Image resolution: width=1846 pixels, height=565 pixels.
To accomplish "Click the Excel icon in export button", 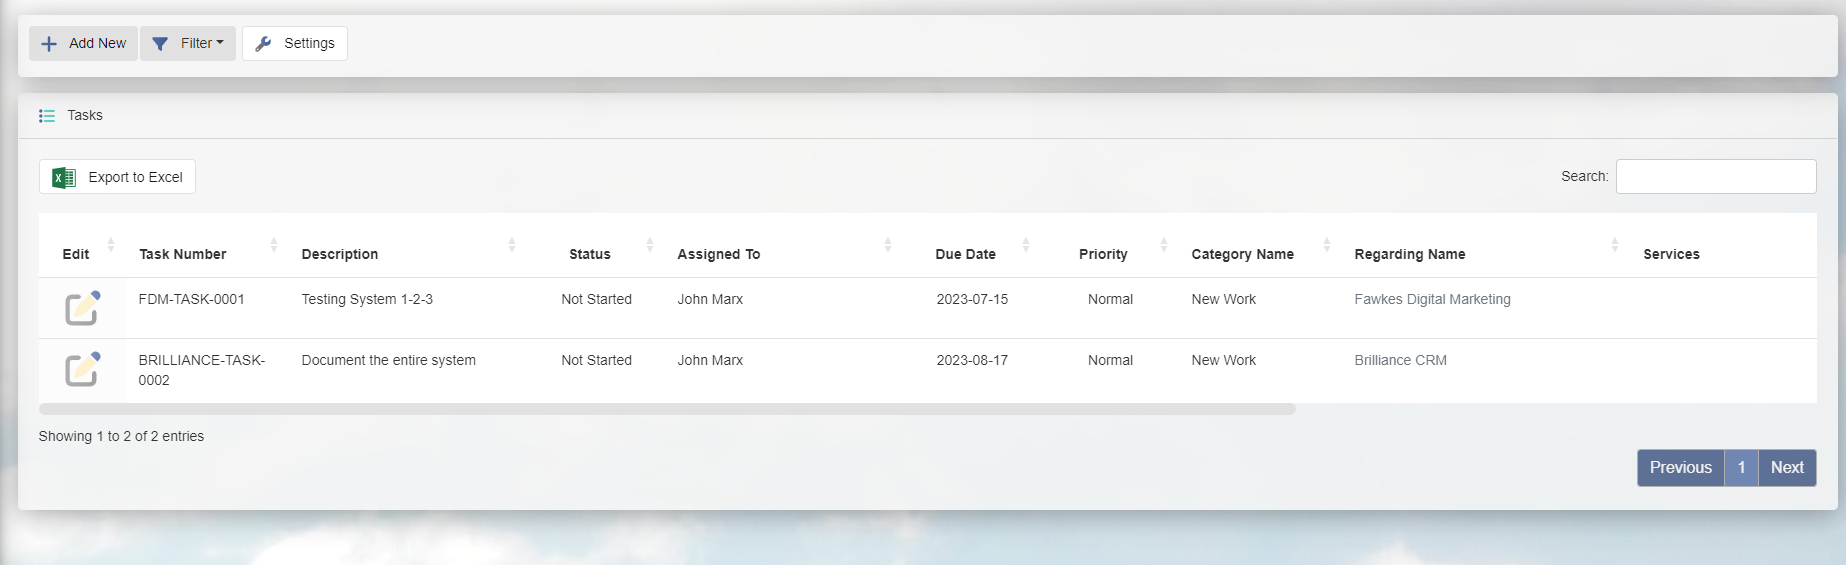I will 64,177.
